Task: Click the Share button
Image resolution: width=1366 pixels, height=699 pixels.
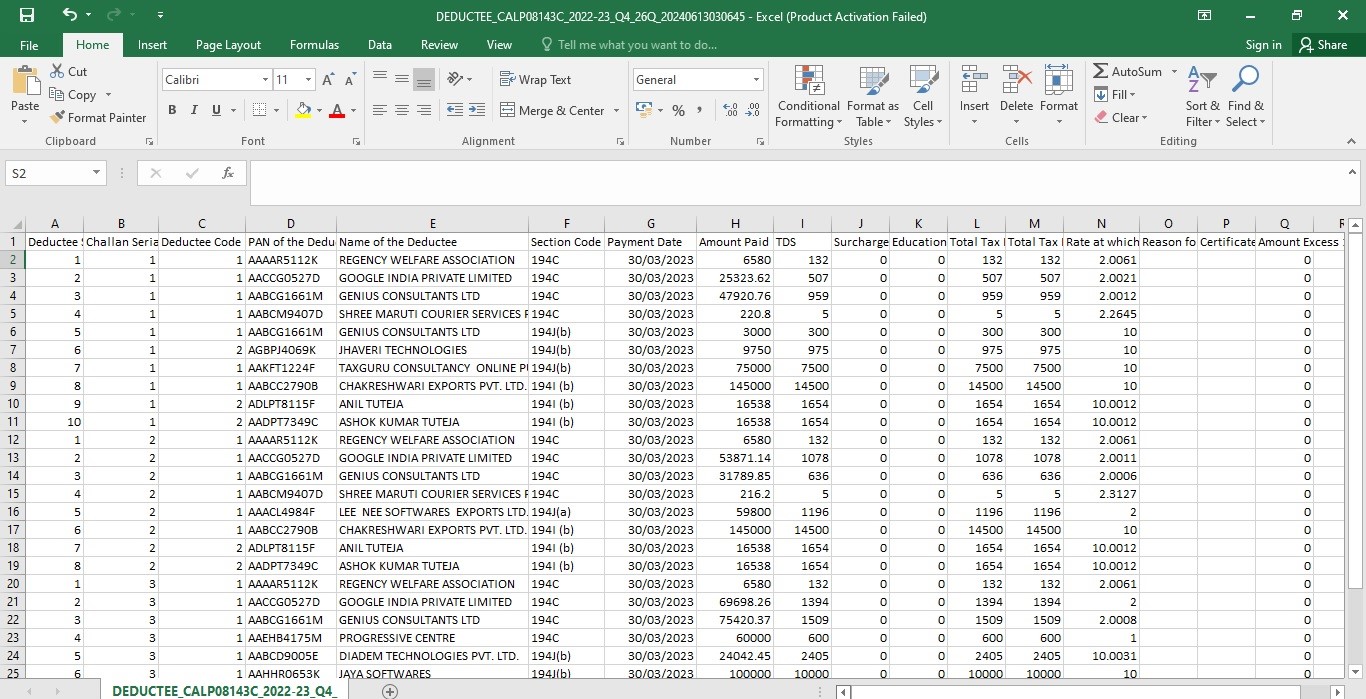Action: [1323, 45]
